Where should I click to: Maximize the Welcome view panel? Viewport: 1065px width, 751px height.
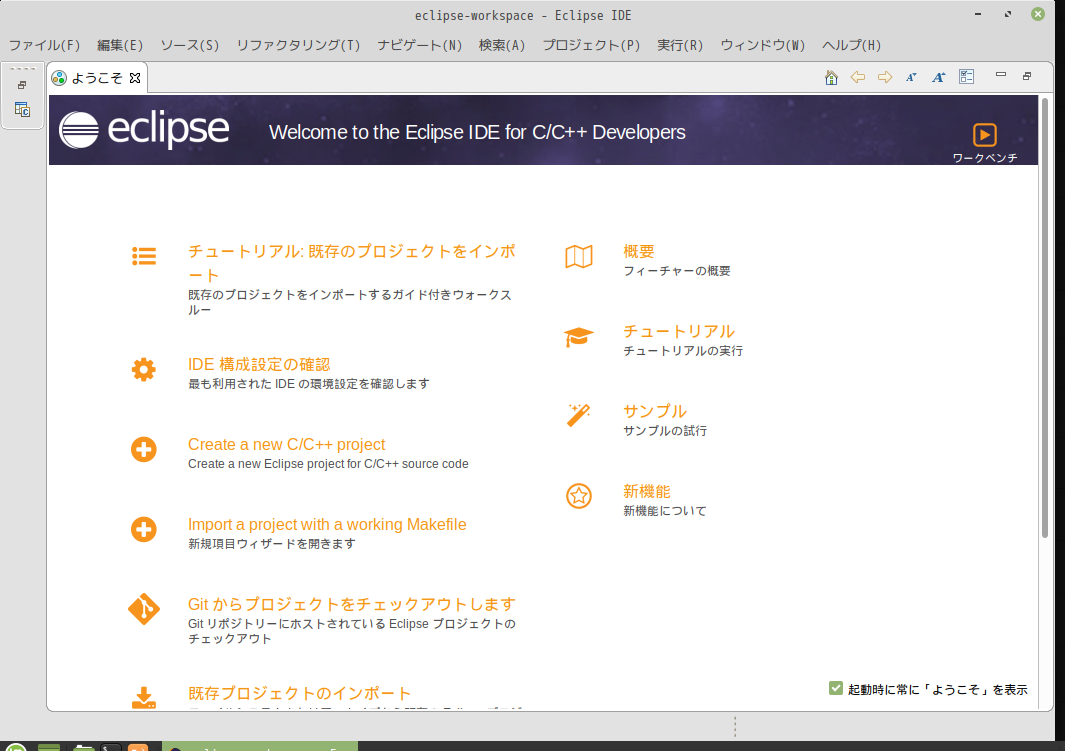pos(1027,76)
